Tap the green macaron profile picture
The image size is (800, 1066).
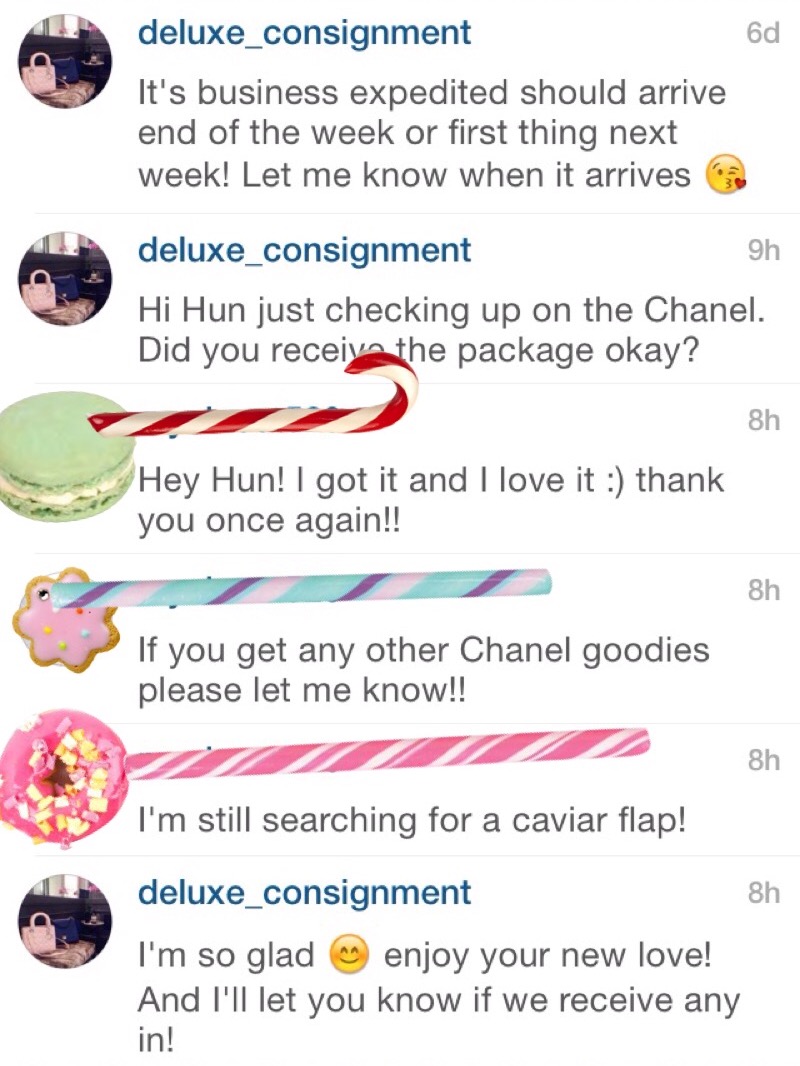(x=67, y=457)
